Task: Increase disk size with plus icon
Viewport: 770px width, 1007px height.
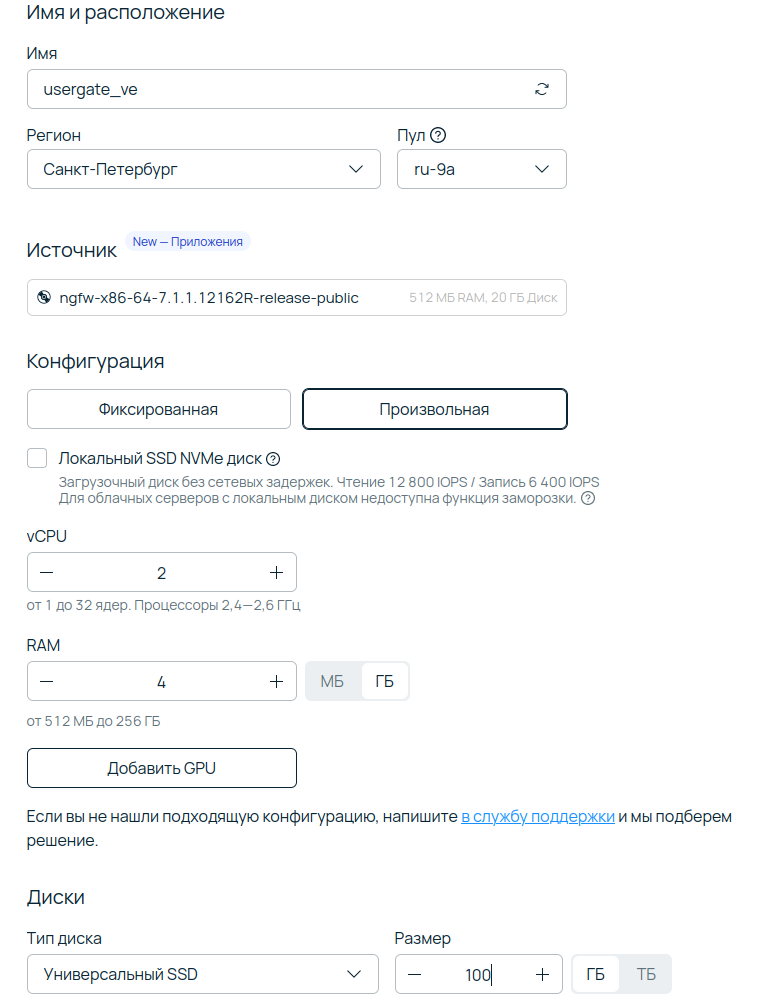Action: tap(542, 974)
